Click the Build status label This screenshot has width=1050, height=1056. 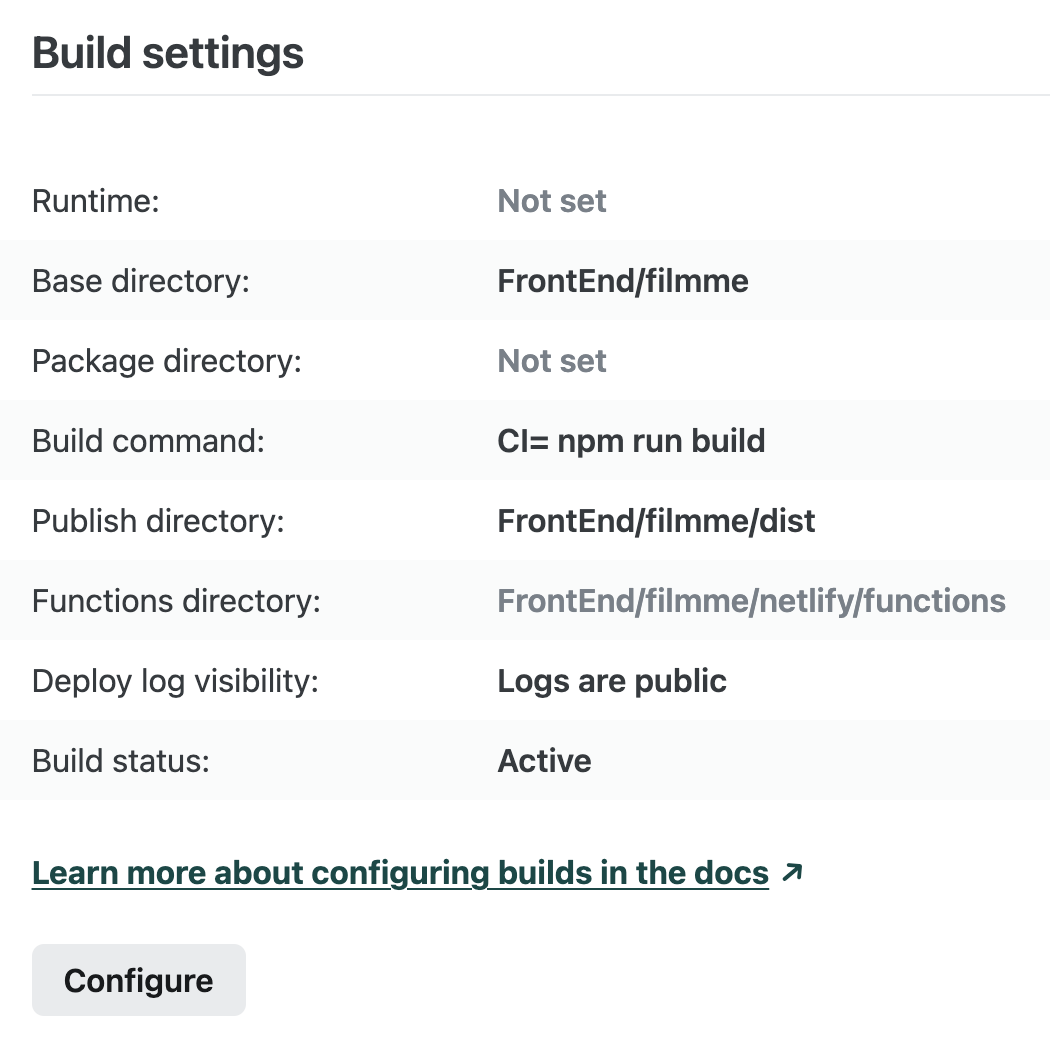pyautogui.click(x=121, y=761)
